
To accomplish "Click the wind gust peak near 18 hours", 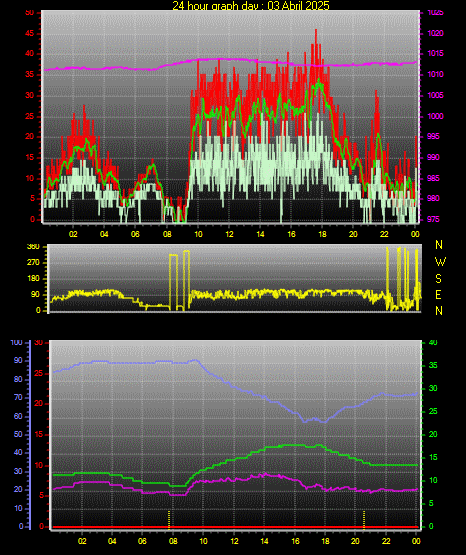I will click(x=316, y=31).
